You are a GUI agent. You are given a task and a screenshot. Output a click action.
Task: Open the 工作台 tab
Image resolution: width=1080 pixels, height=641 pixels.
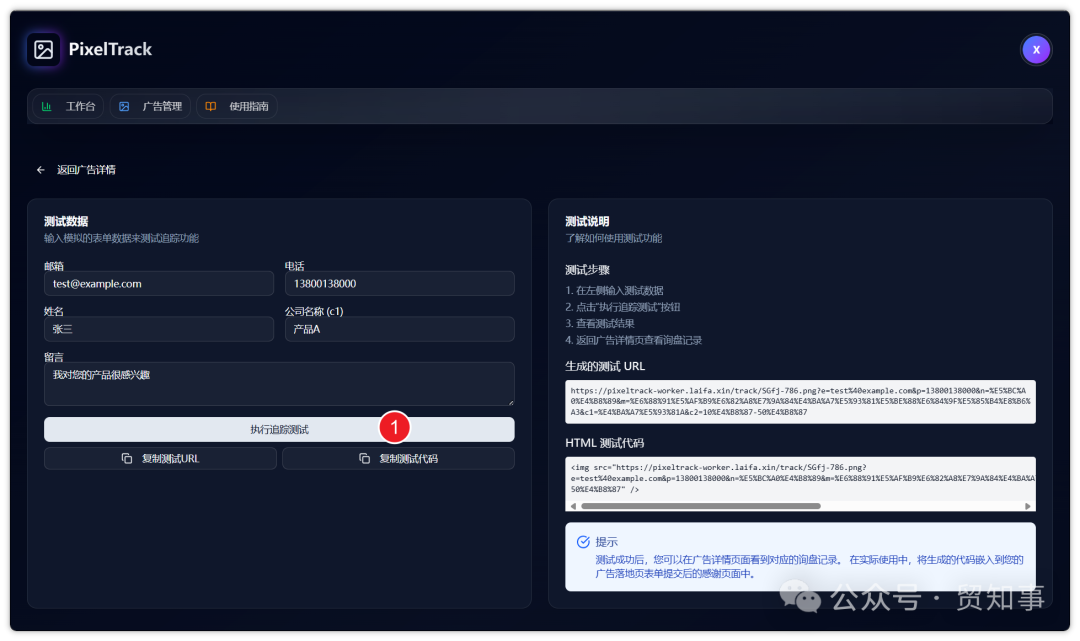[x=68, y=106]
